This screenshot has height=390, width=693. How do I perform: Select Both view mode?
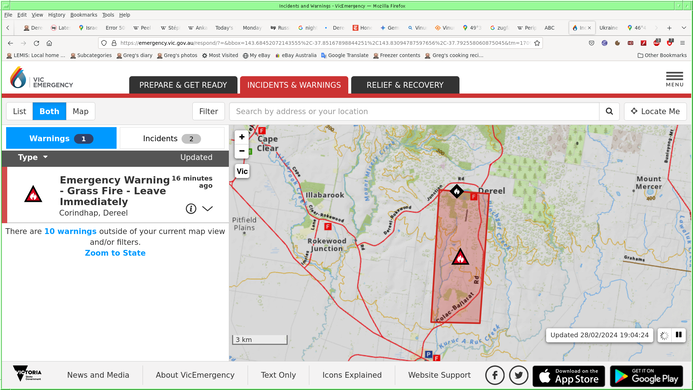[x=49, y=111]
